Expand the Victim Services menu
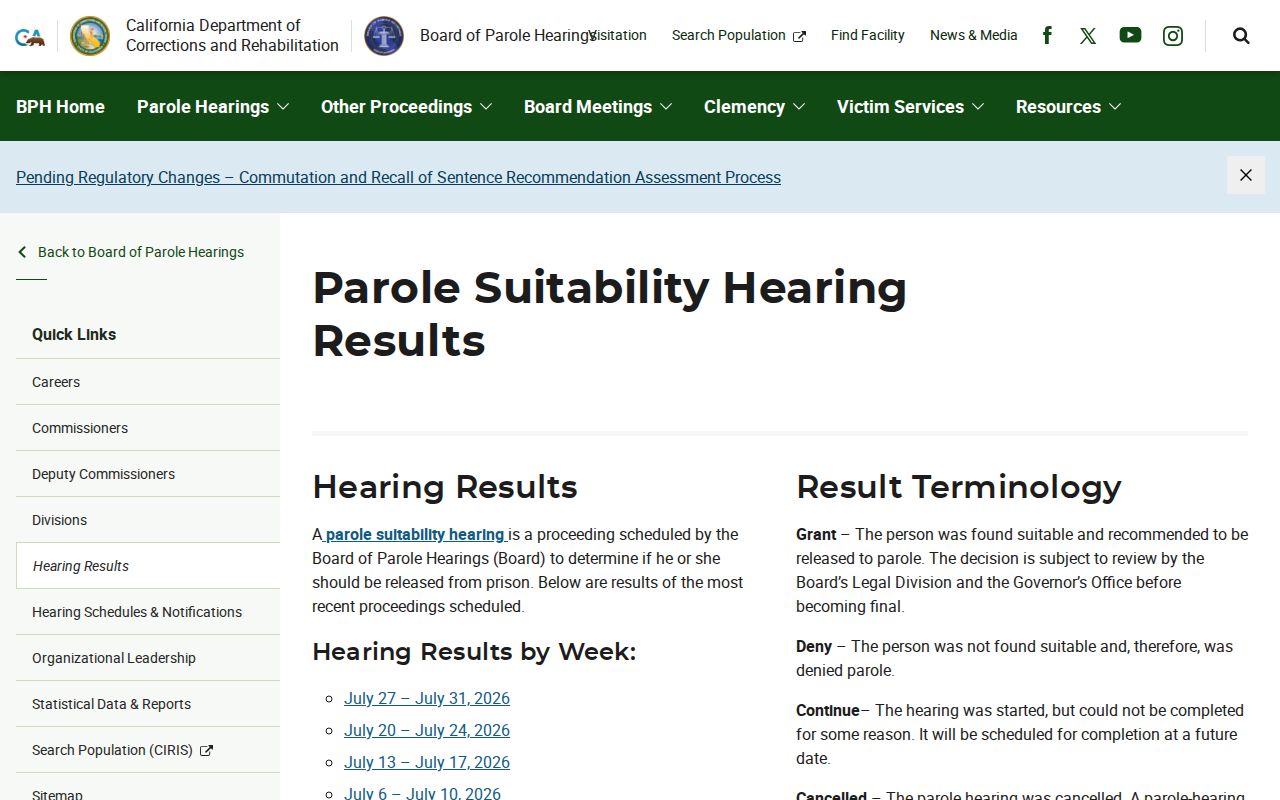This screenshot has height=800, width=1280. pos(910,106)
